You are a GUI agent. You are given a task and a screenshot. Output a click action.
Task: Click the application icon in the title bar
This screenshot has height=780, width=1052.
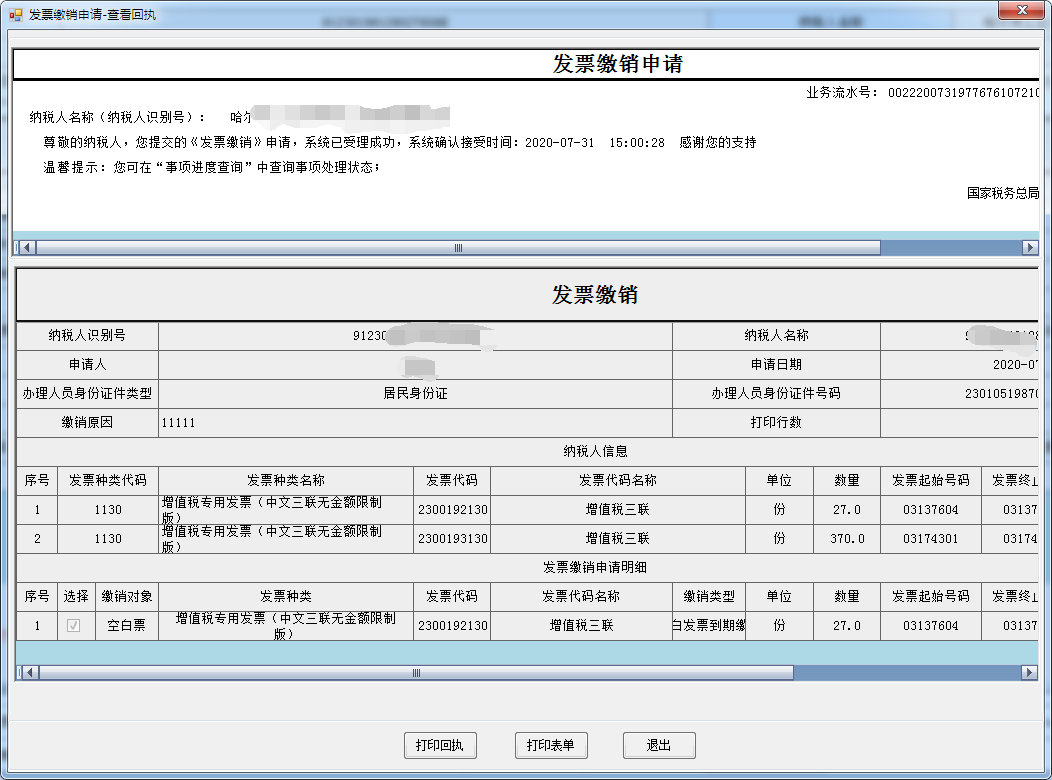coord(15,15)
